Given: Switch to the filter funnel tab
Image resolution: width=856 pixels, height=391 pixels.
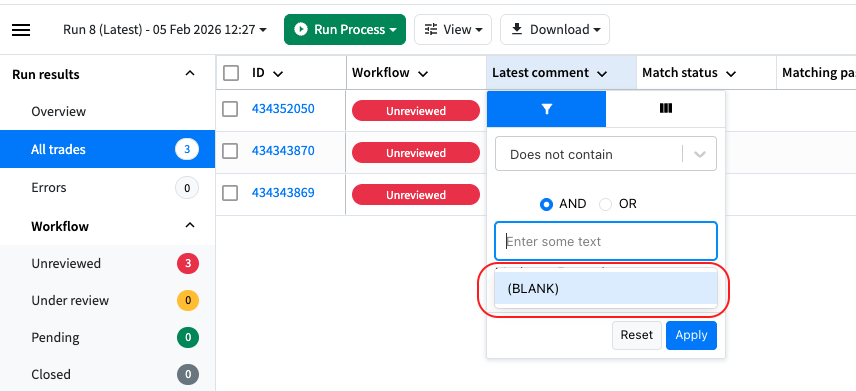Looking at the screenshot, I should [x=546, y=109].
